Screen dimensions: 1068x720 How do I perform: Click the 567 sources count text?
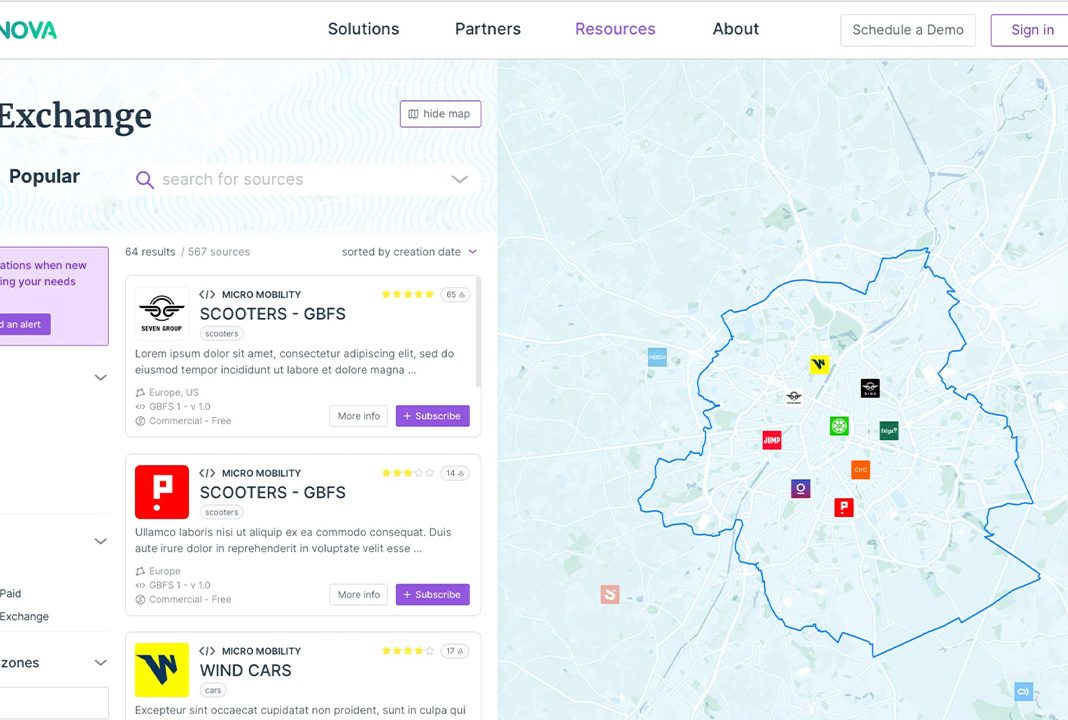point(219,252)
